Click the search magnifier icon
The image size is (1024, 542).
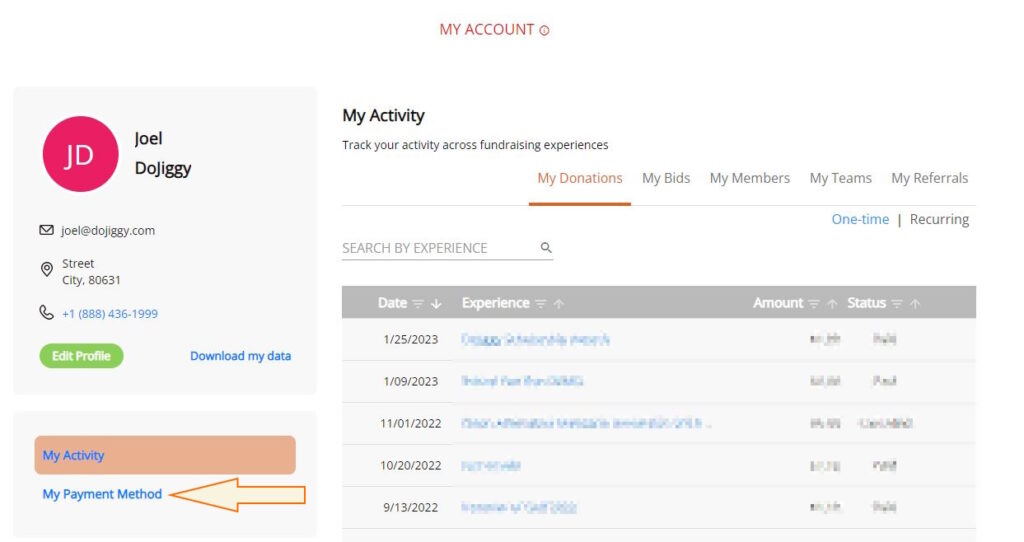546,247
